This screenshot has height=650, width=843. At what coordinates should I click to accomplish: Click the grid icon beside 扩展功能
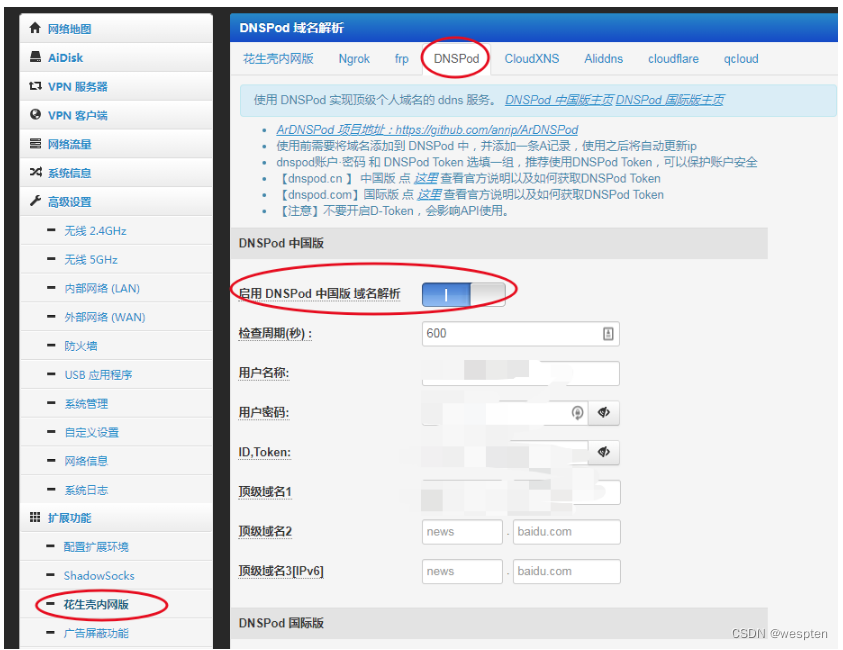pos(35,517)
